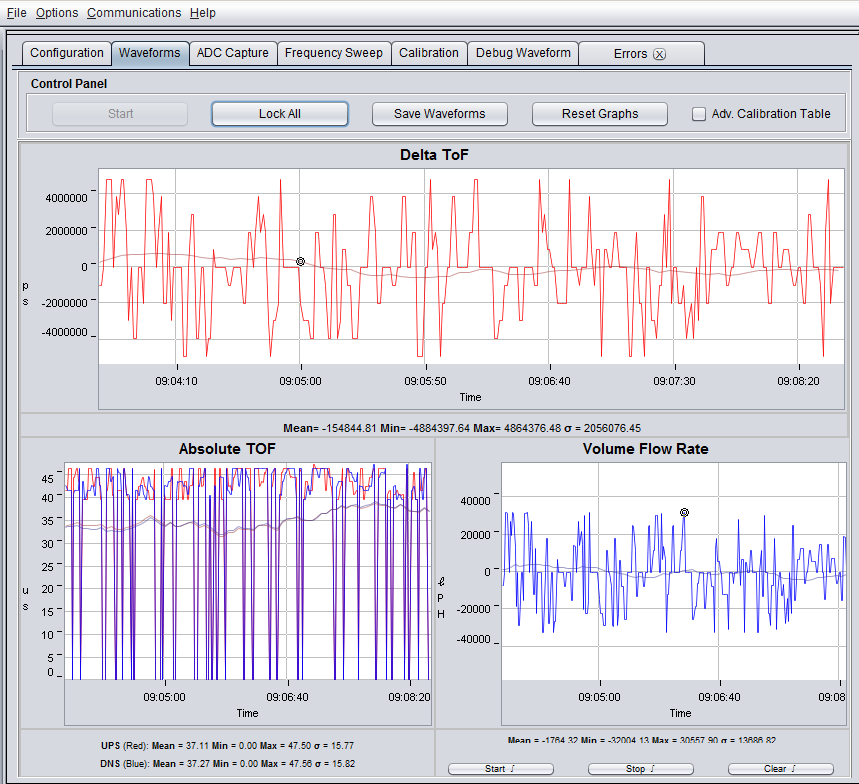Click the Clear integration button at bottom
Image resolution: width=859 pixels, height=784 pixels.
click(x=780, y=769)
